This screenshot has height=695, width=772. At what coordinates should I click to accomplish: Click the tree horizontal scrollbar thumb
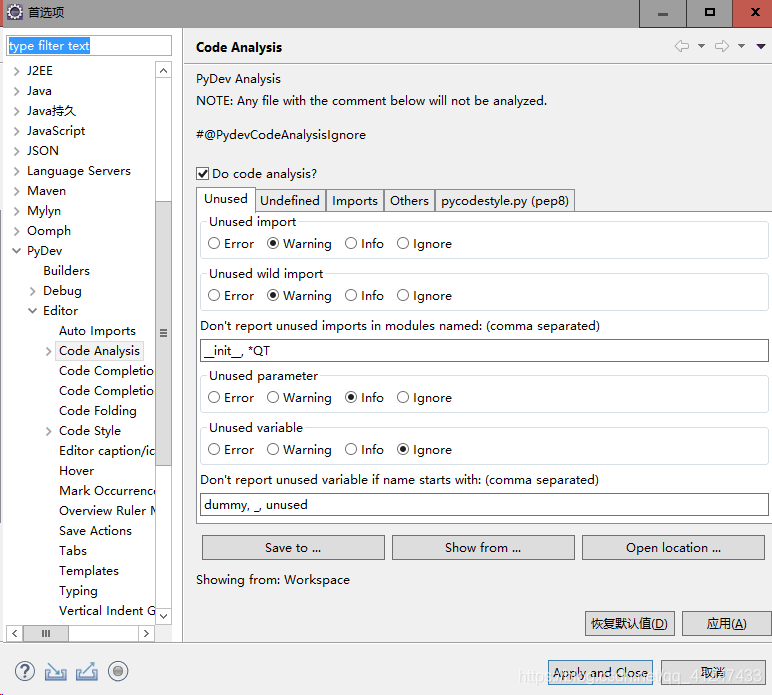click(x=46, y=633)
